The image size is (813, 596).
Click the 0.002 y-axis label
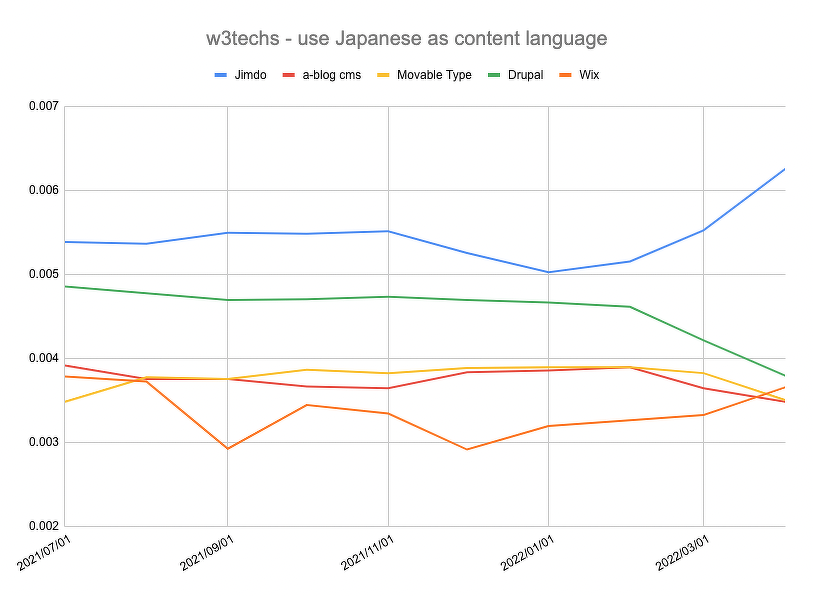pyautogui.click(x=43, y=526)
